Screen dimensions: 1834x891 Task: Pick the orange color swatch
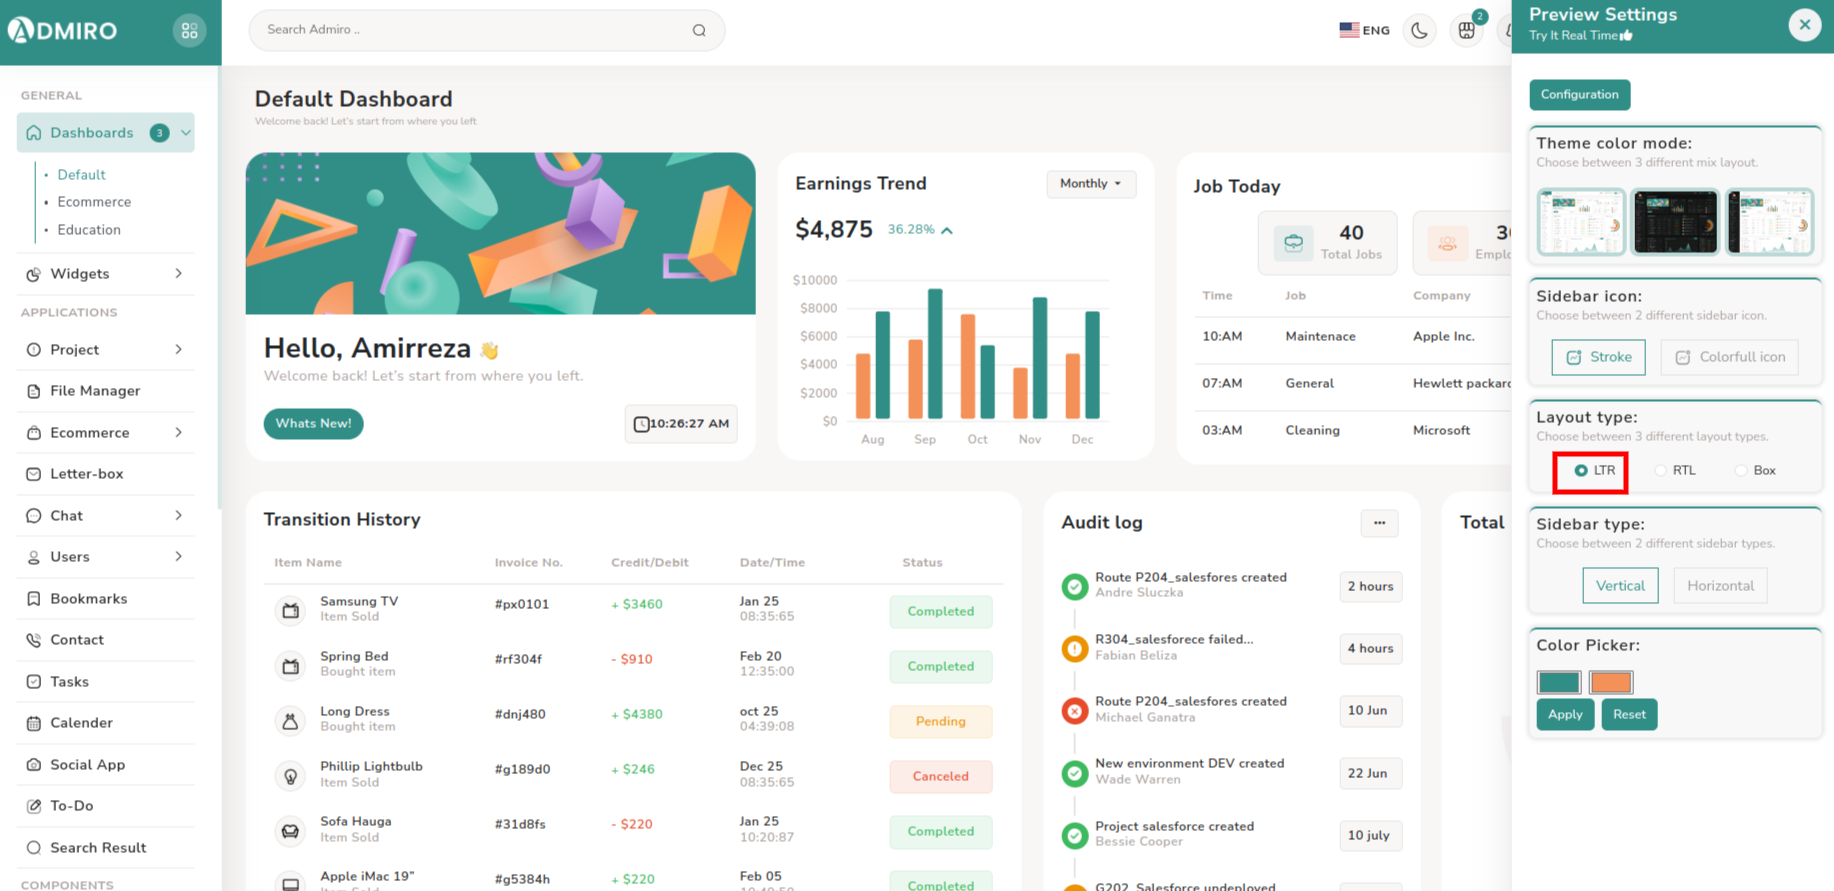point(1610,682)
